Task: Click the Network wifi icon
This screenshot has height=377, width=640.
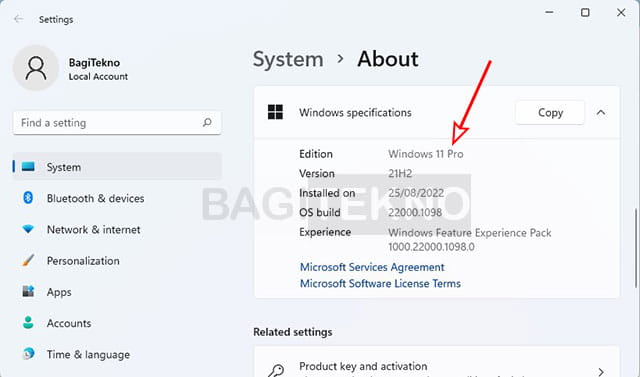Action: [x=28, y=229]
